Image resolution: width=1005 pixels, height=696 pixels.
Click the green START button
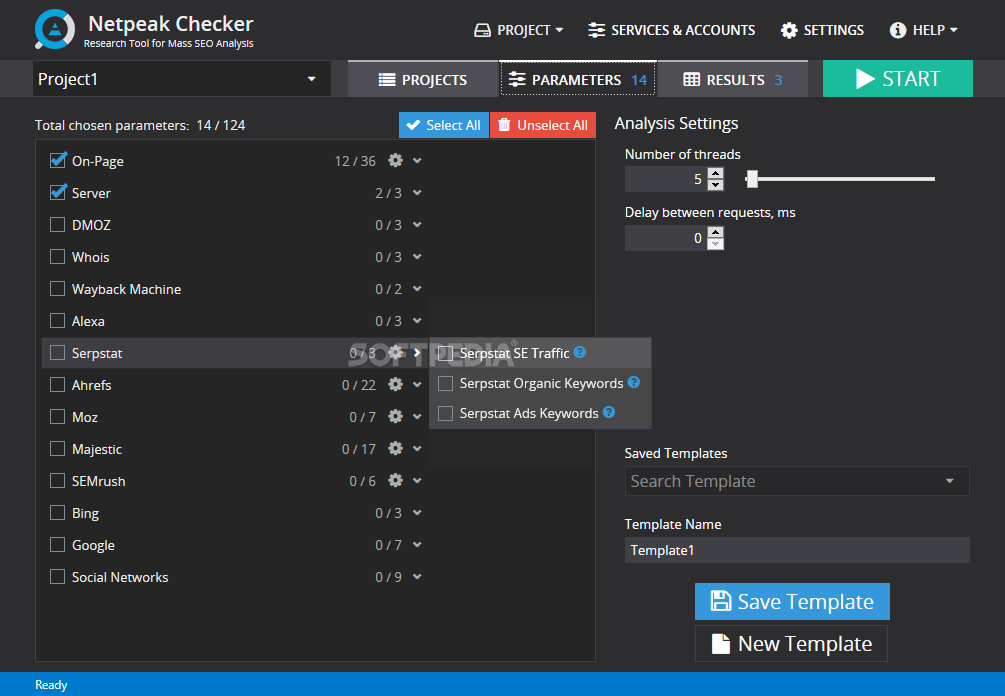pyautogui.click(x=897, y=79)
